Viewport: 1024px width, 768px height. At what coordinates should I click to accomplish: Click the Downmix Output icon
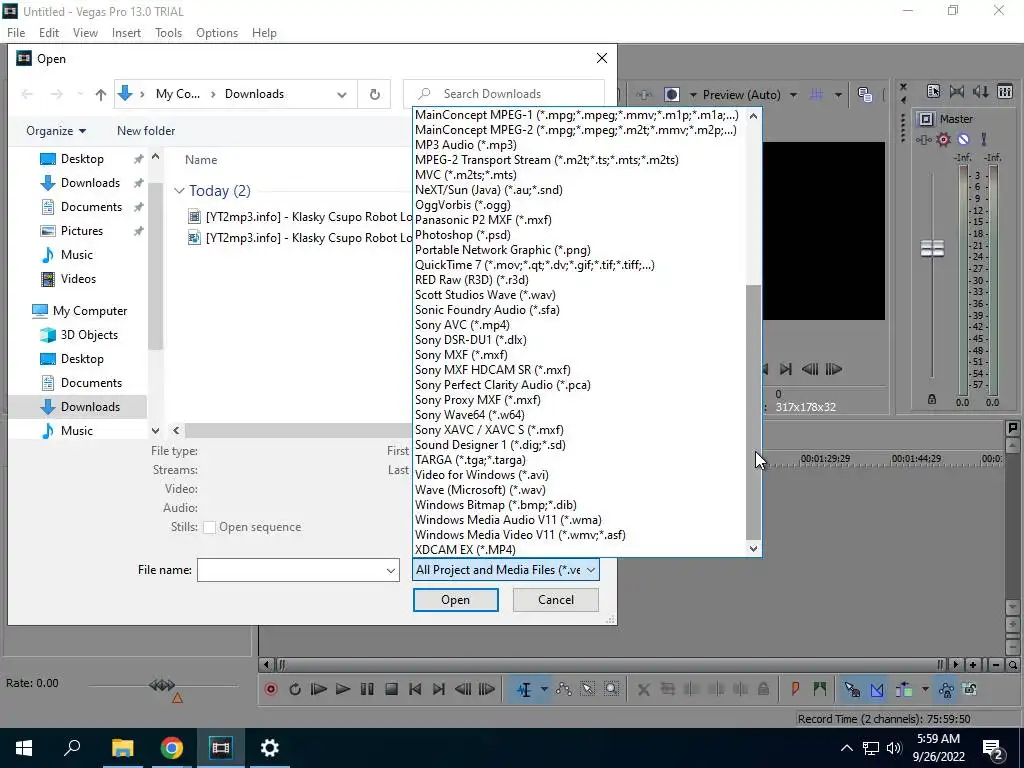coord(957,91)
